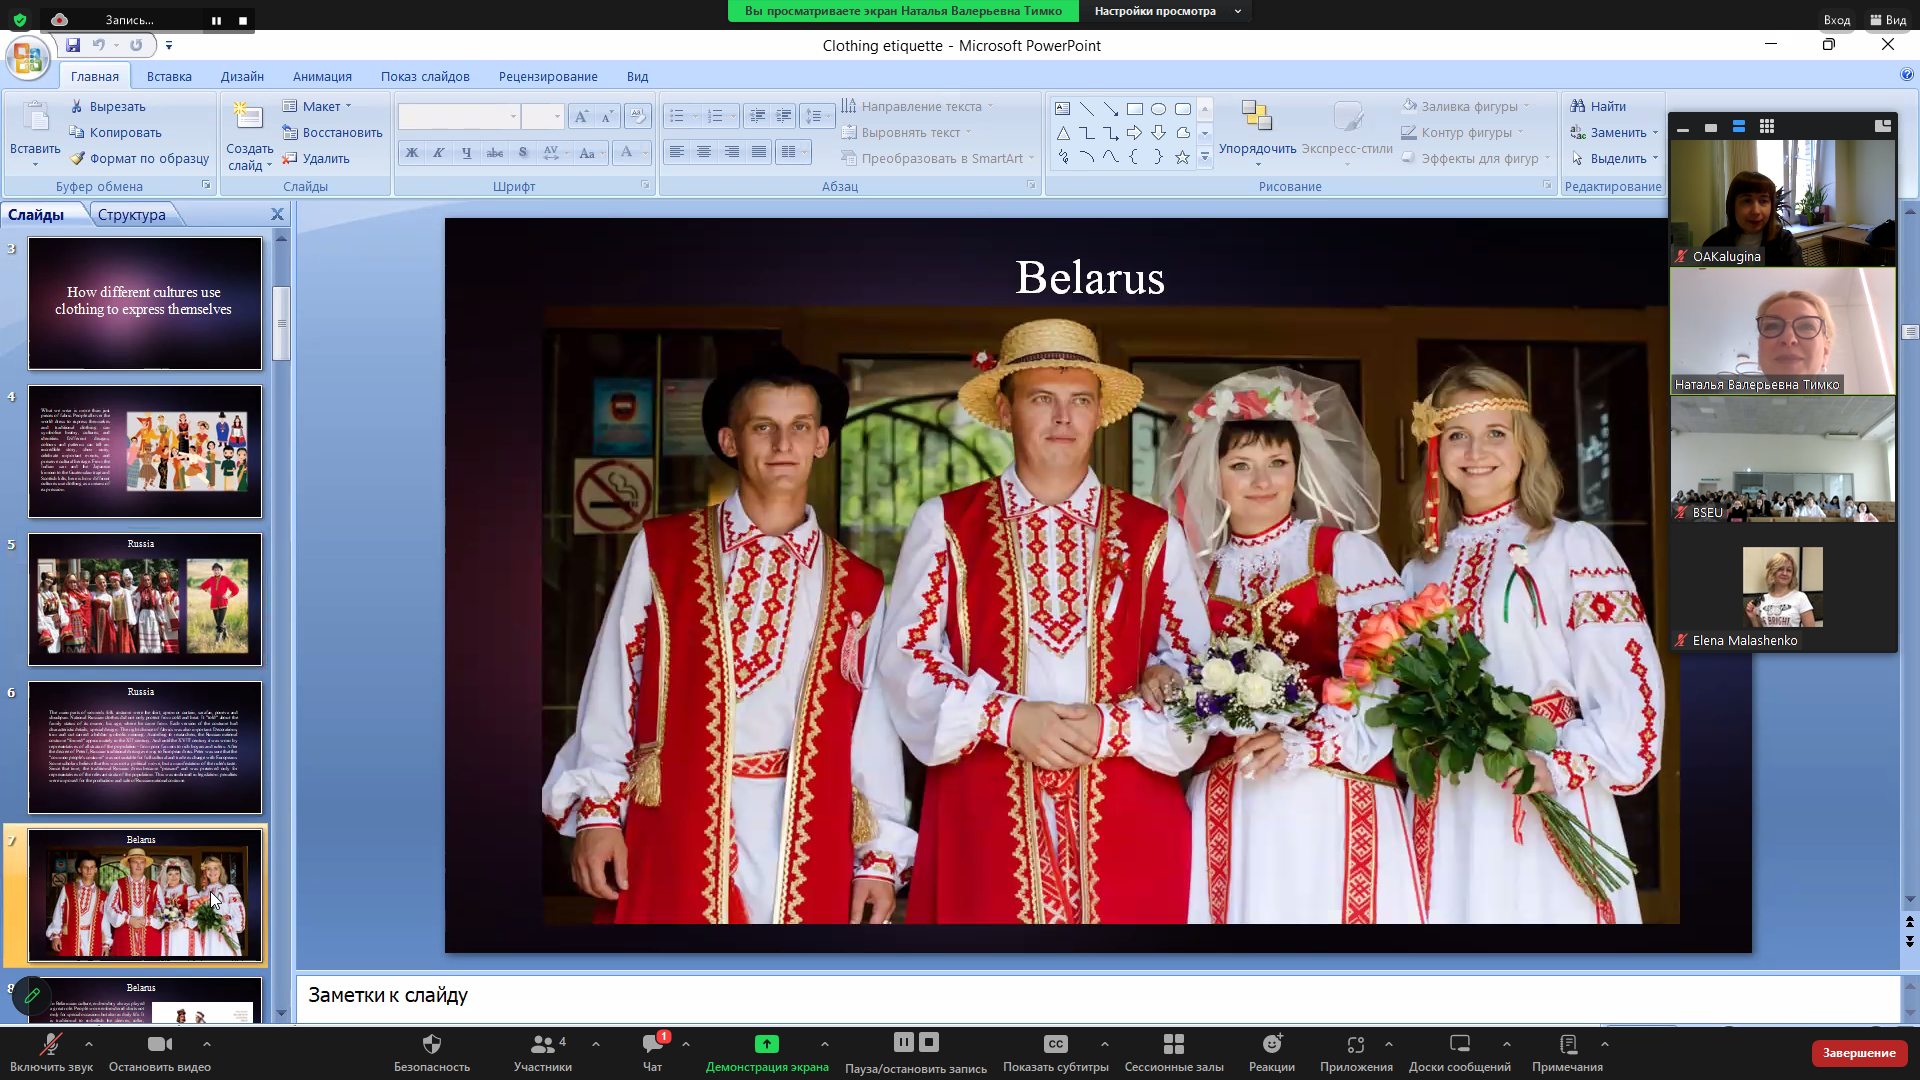Click the Security shield icon
The height and width of the screenshot is (1080, 1920).
pyautogui.click(x=432, y=1044)
